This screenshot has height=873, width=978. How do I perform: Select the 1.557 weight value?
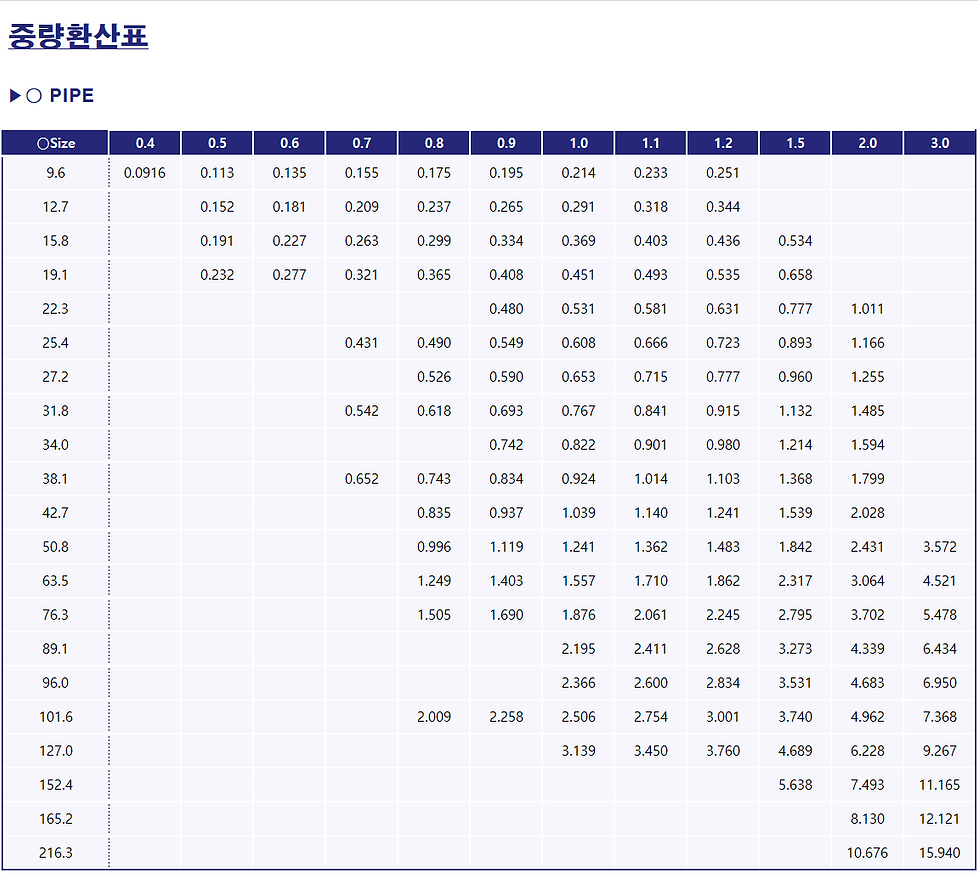[x=578, y=581]
